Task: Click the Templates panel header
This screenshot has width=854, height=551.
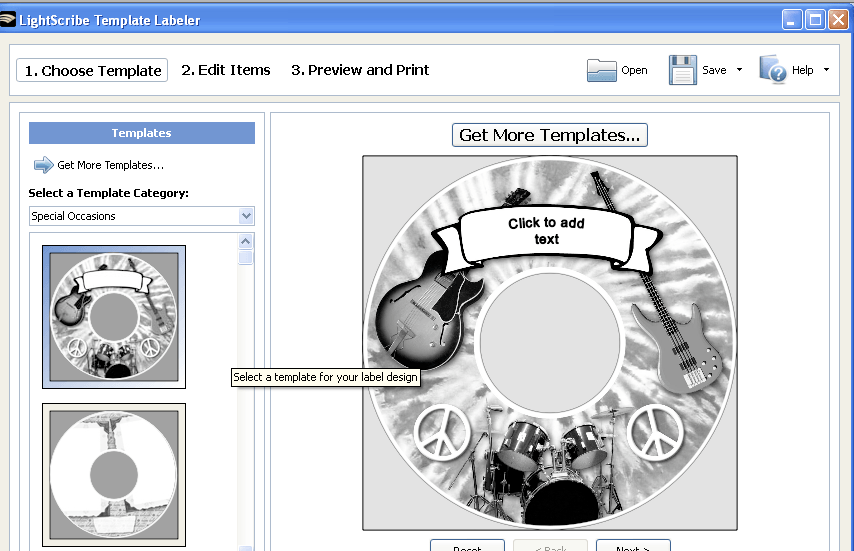Action: [x=142, y=133]
